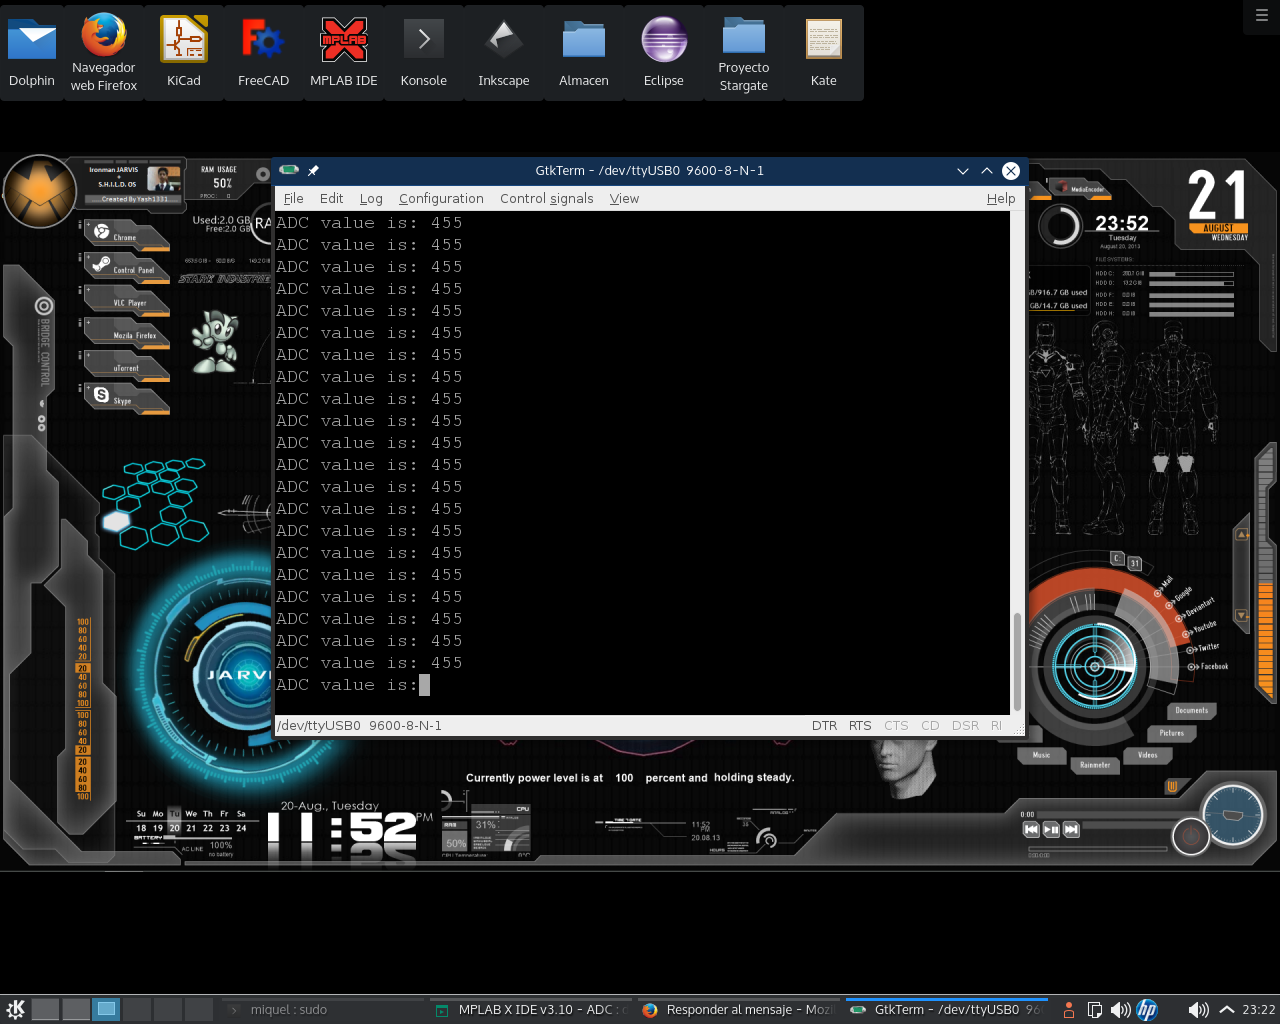The image size is (1280, 1024).
Task: Click the '/dev/ttyUSB0 9600-8-N-1' status bar text
Action: point(359,726)
